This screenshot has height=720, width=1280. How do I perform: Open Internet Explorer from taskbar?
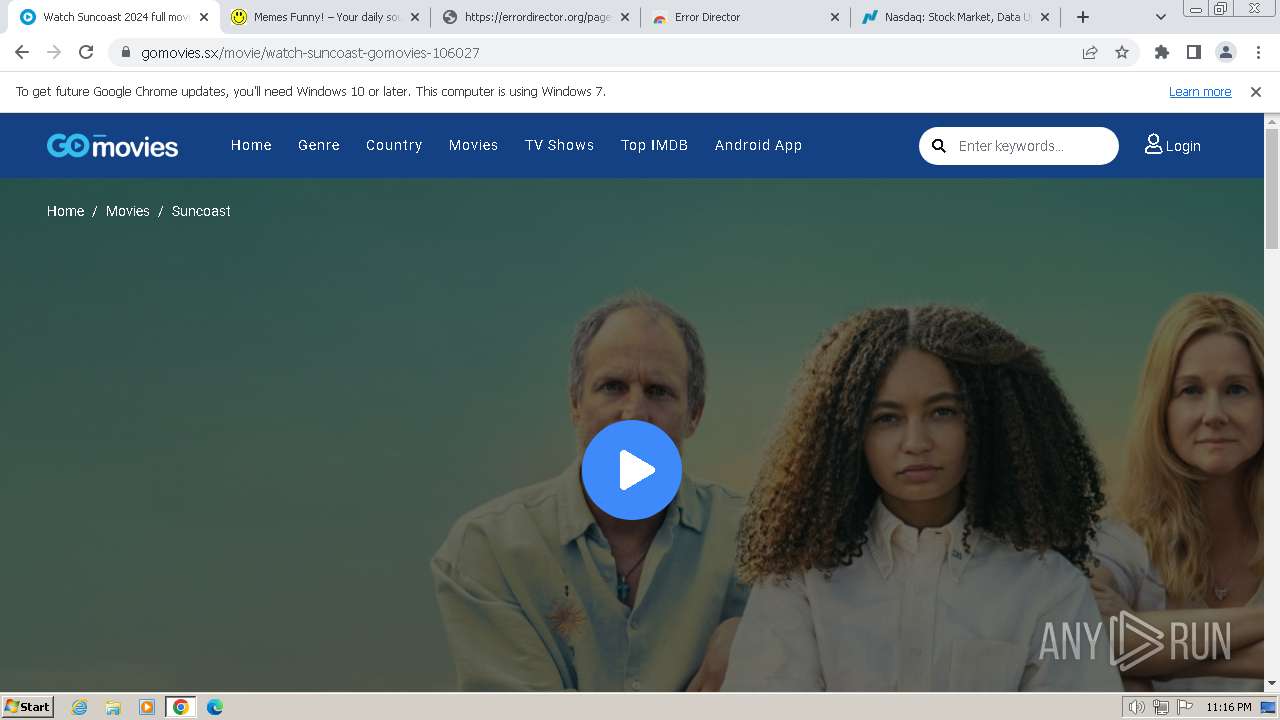point(80,707)
